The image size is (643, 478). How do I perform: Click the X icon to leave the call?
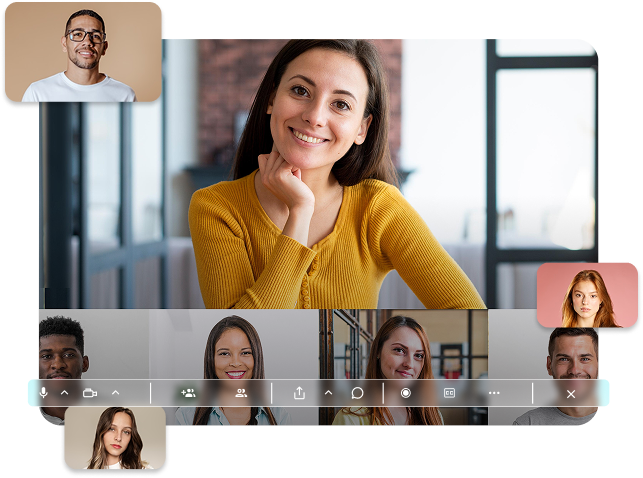click(571, 393)
